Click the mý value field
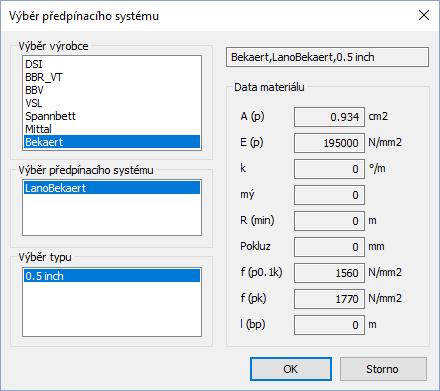This screenshot has width=440, height=391. click(x=329, y=195)
